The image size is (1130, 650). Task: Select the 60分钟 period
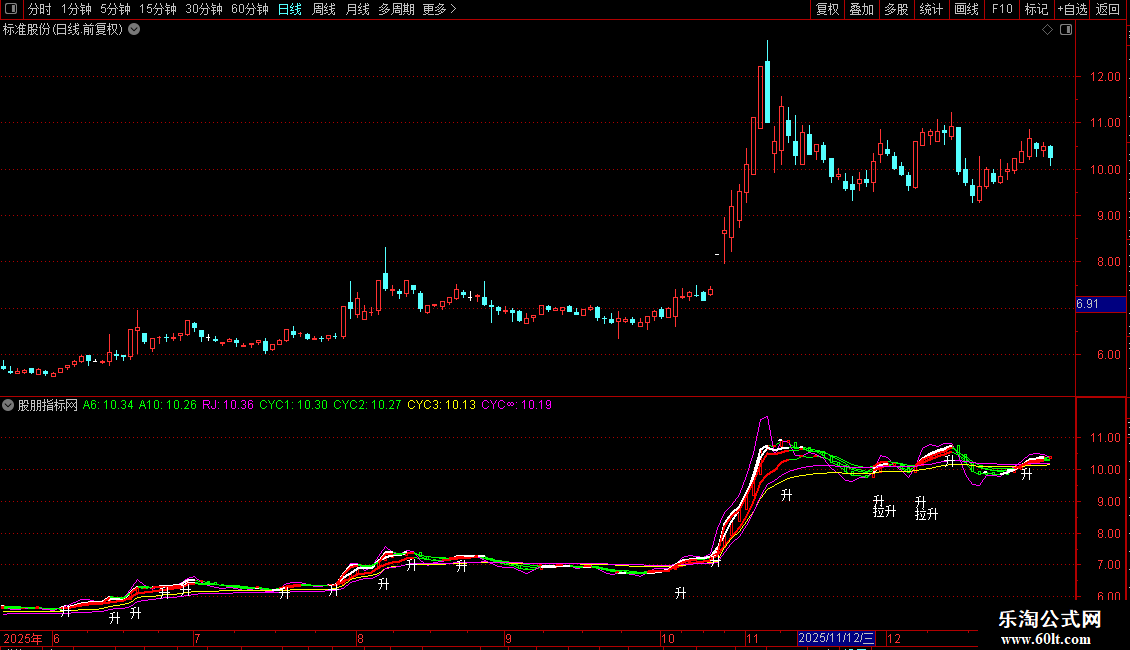(x=249, y=9)
